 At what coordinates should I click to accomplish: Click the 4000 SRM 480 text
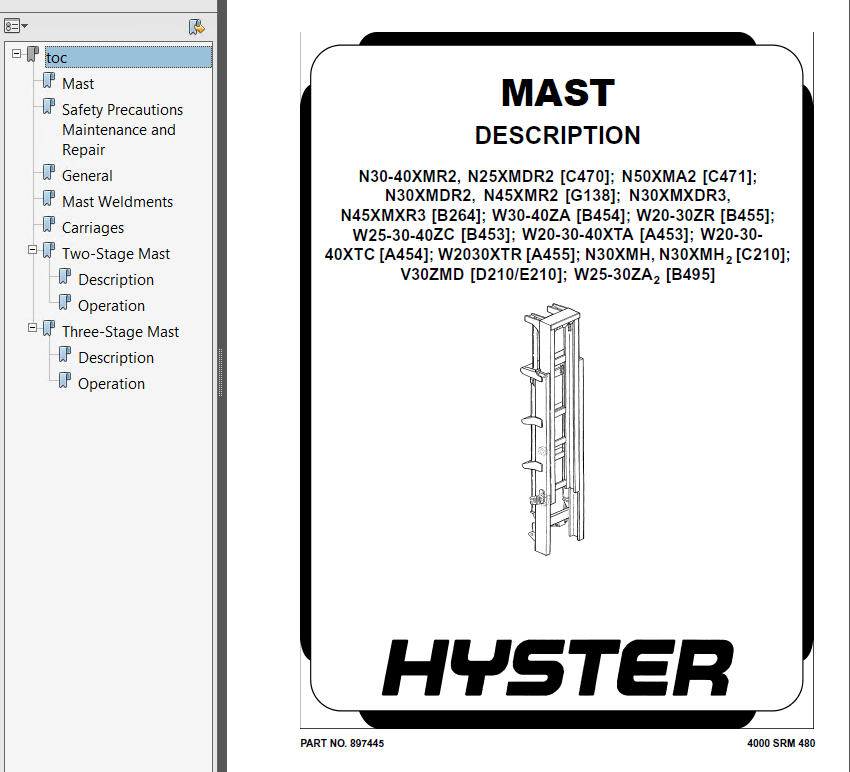point(781,743)
